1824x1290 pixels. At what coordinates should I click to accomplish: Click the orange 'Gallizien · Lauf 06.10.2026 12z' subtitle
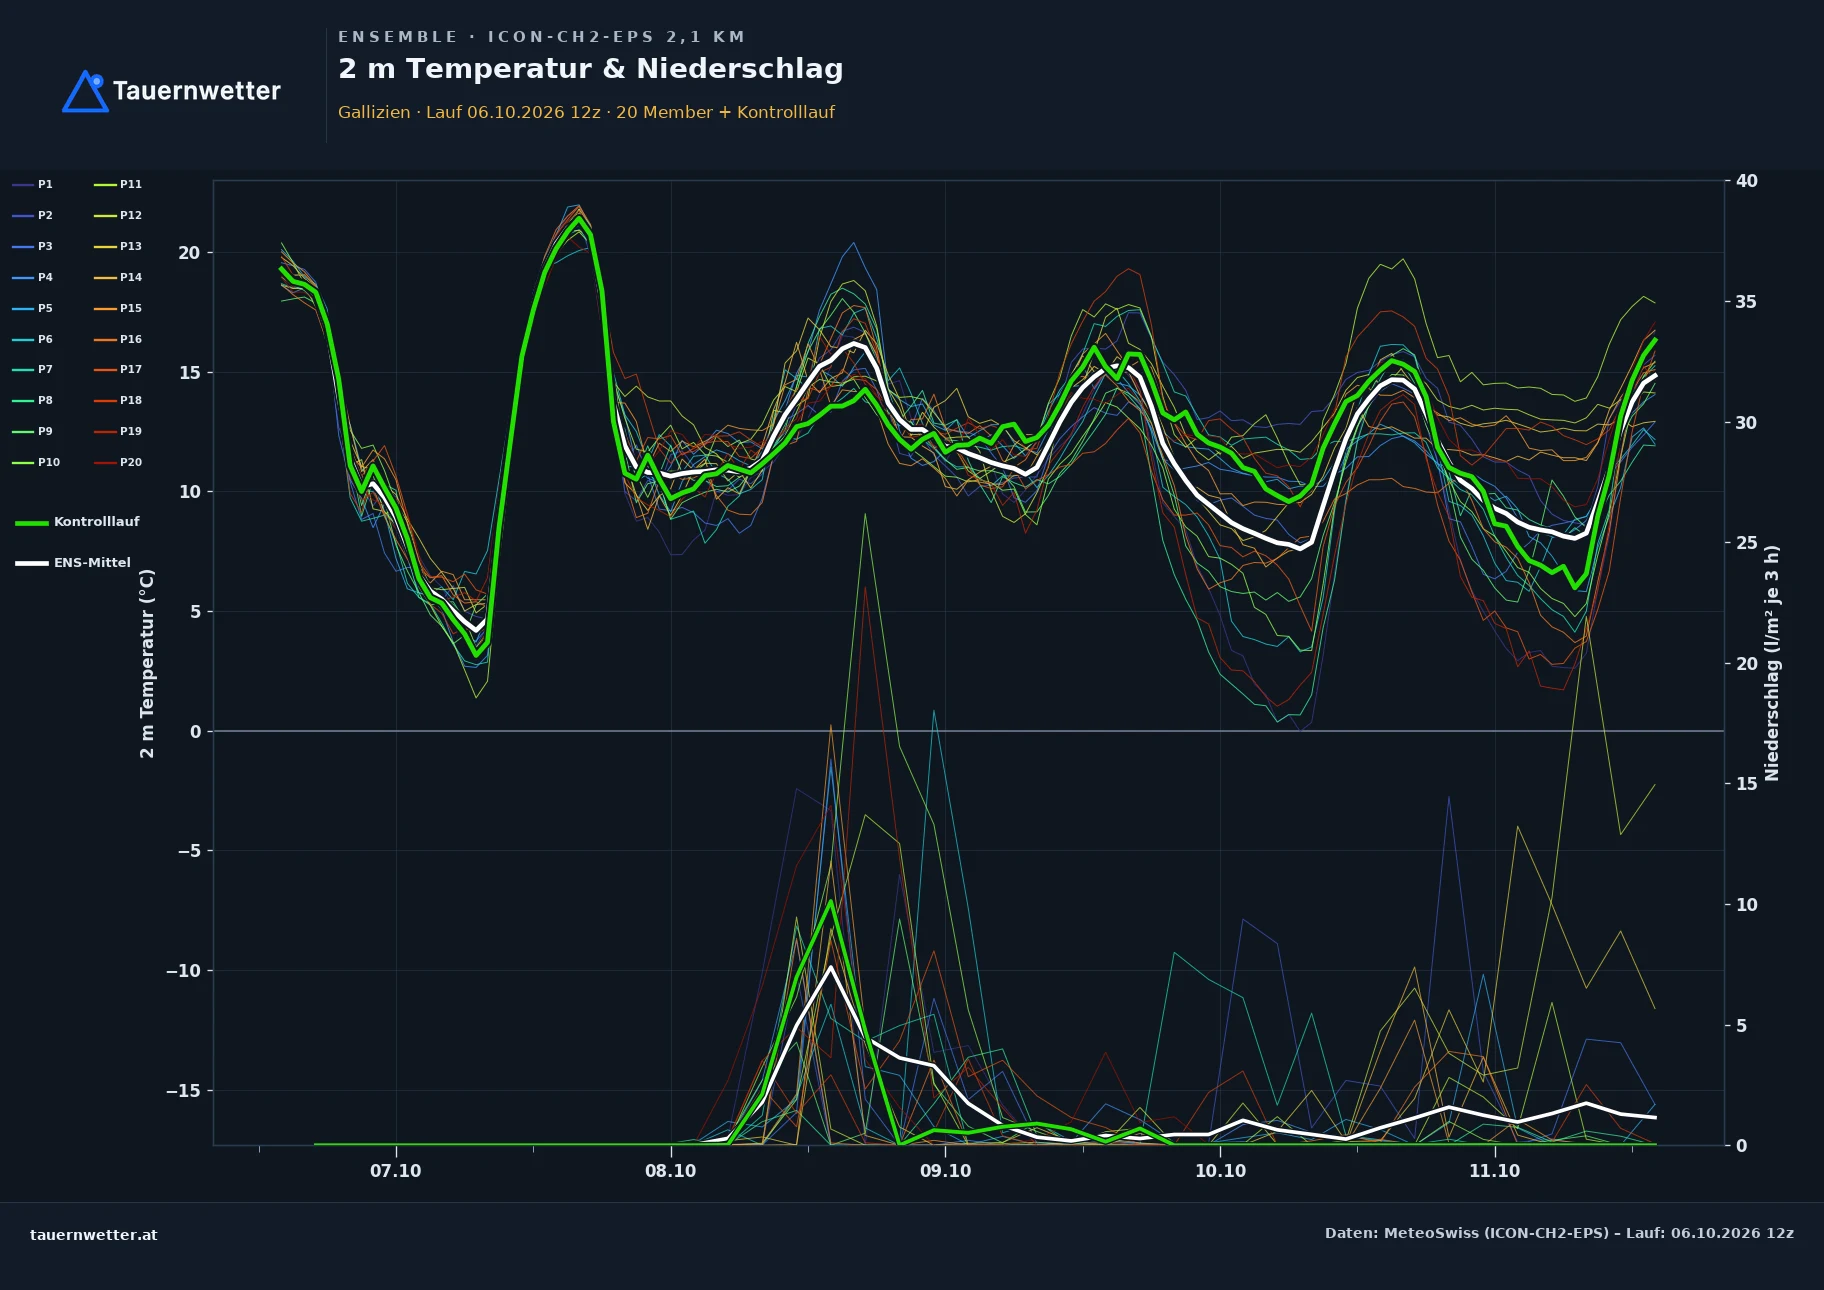pos(586,112)
